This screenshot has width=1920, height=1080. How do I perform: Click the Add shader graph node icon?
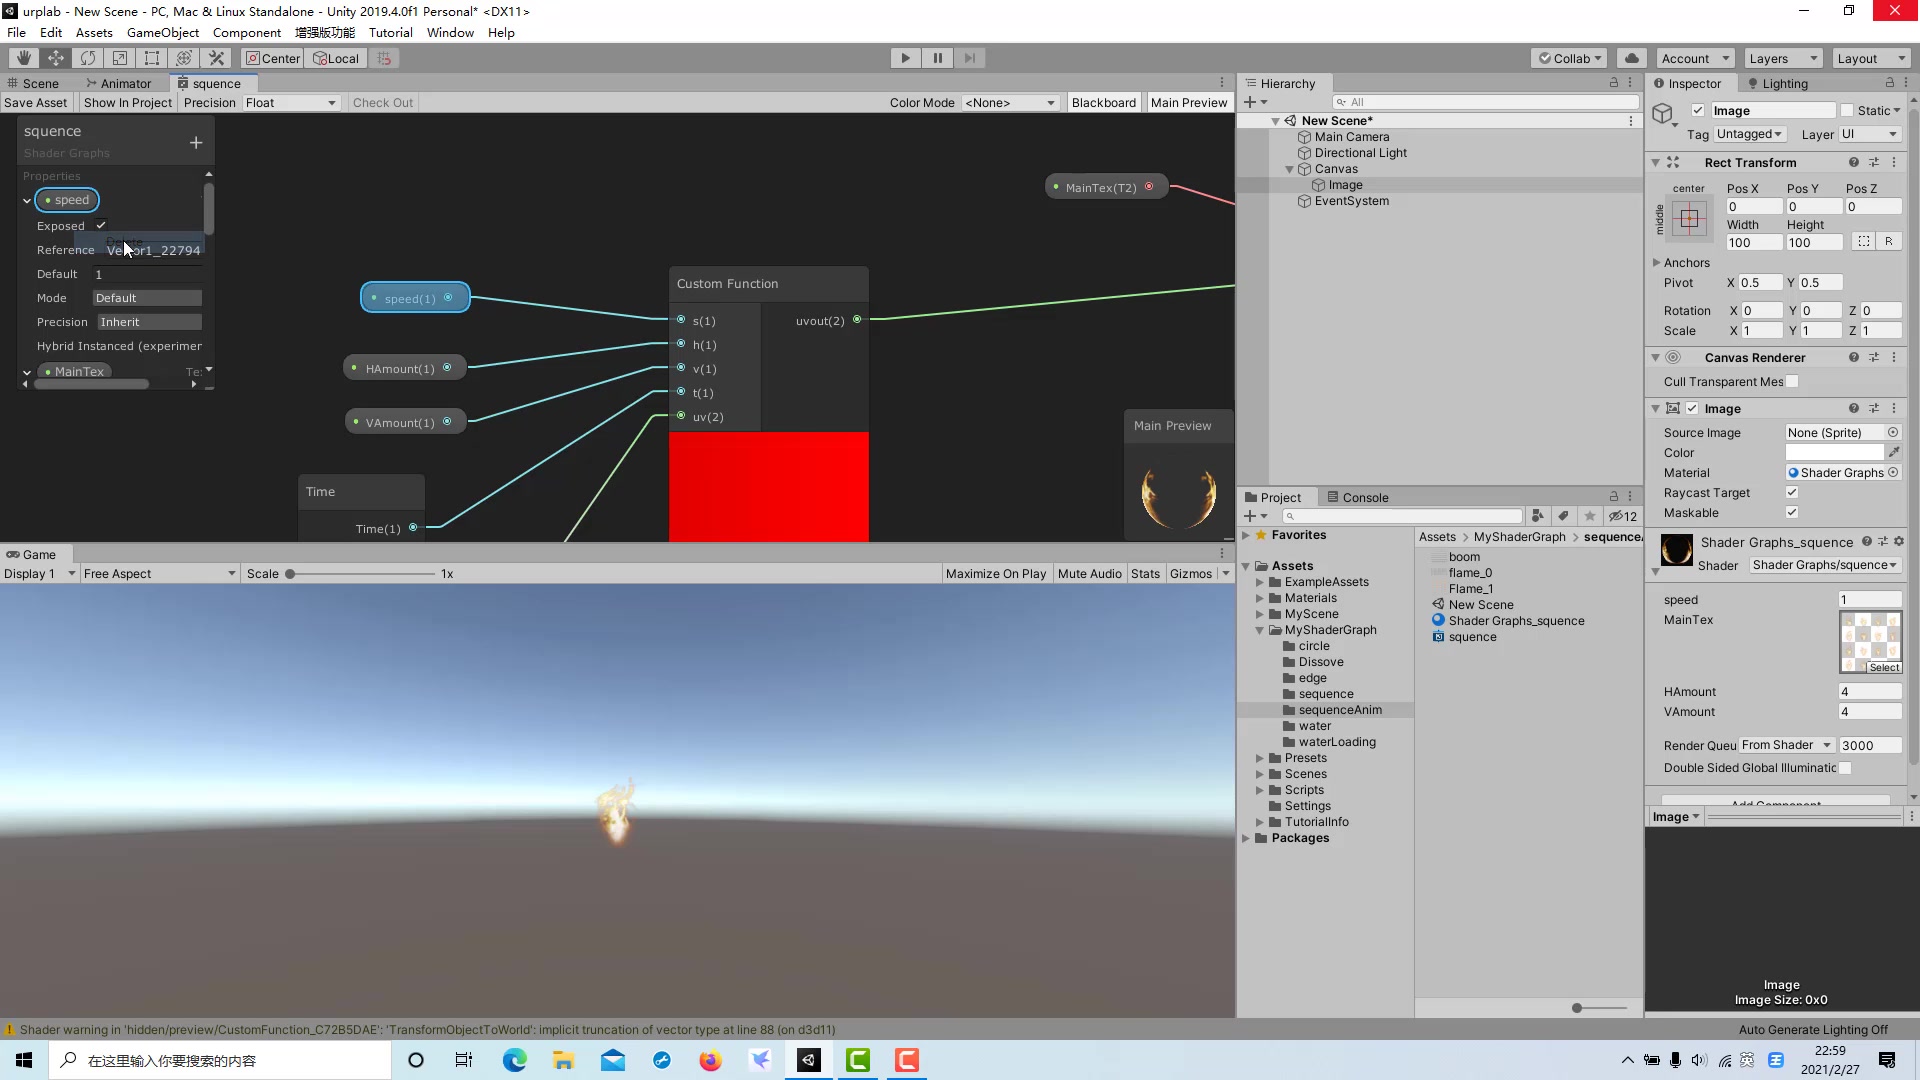click(196, 141)
